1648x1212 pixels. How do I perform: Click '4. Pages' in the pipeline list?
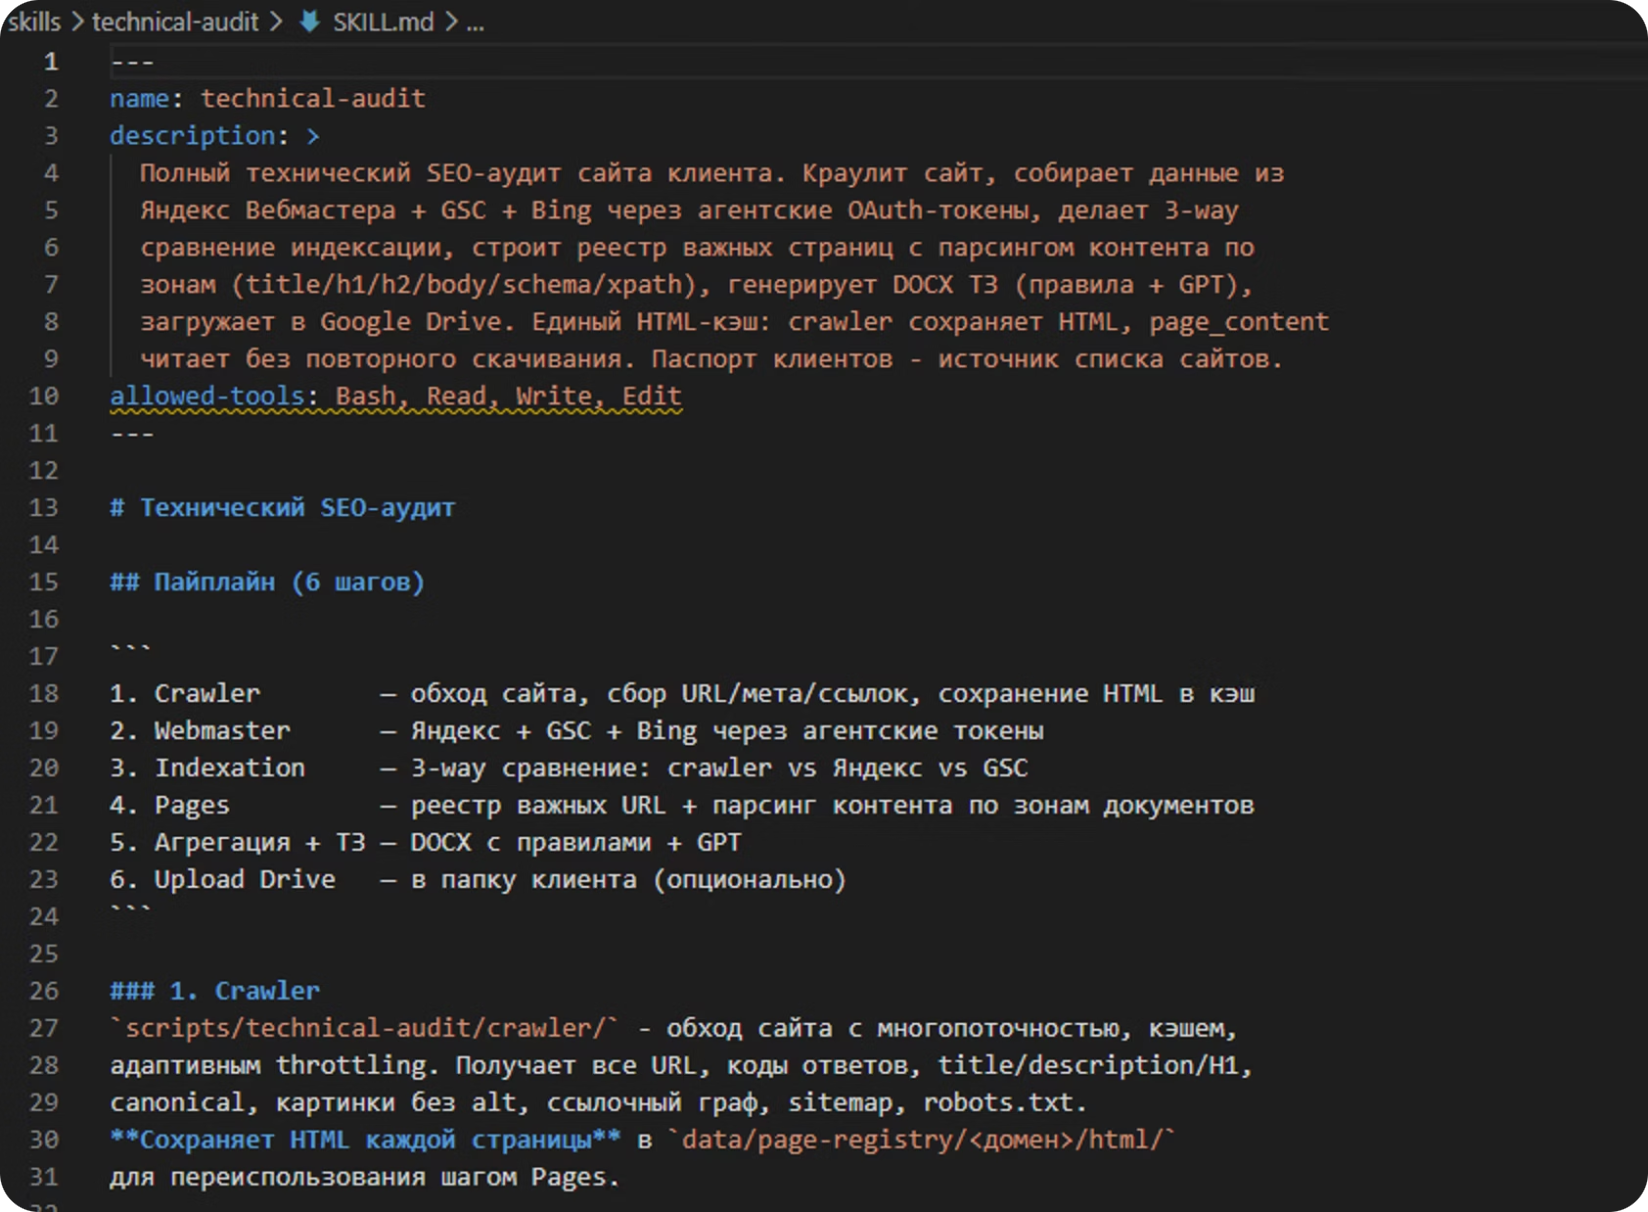pyautogui.click(x=170, y=804)
